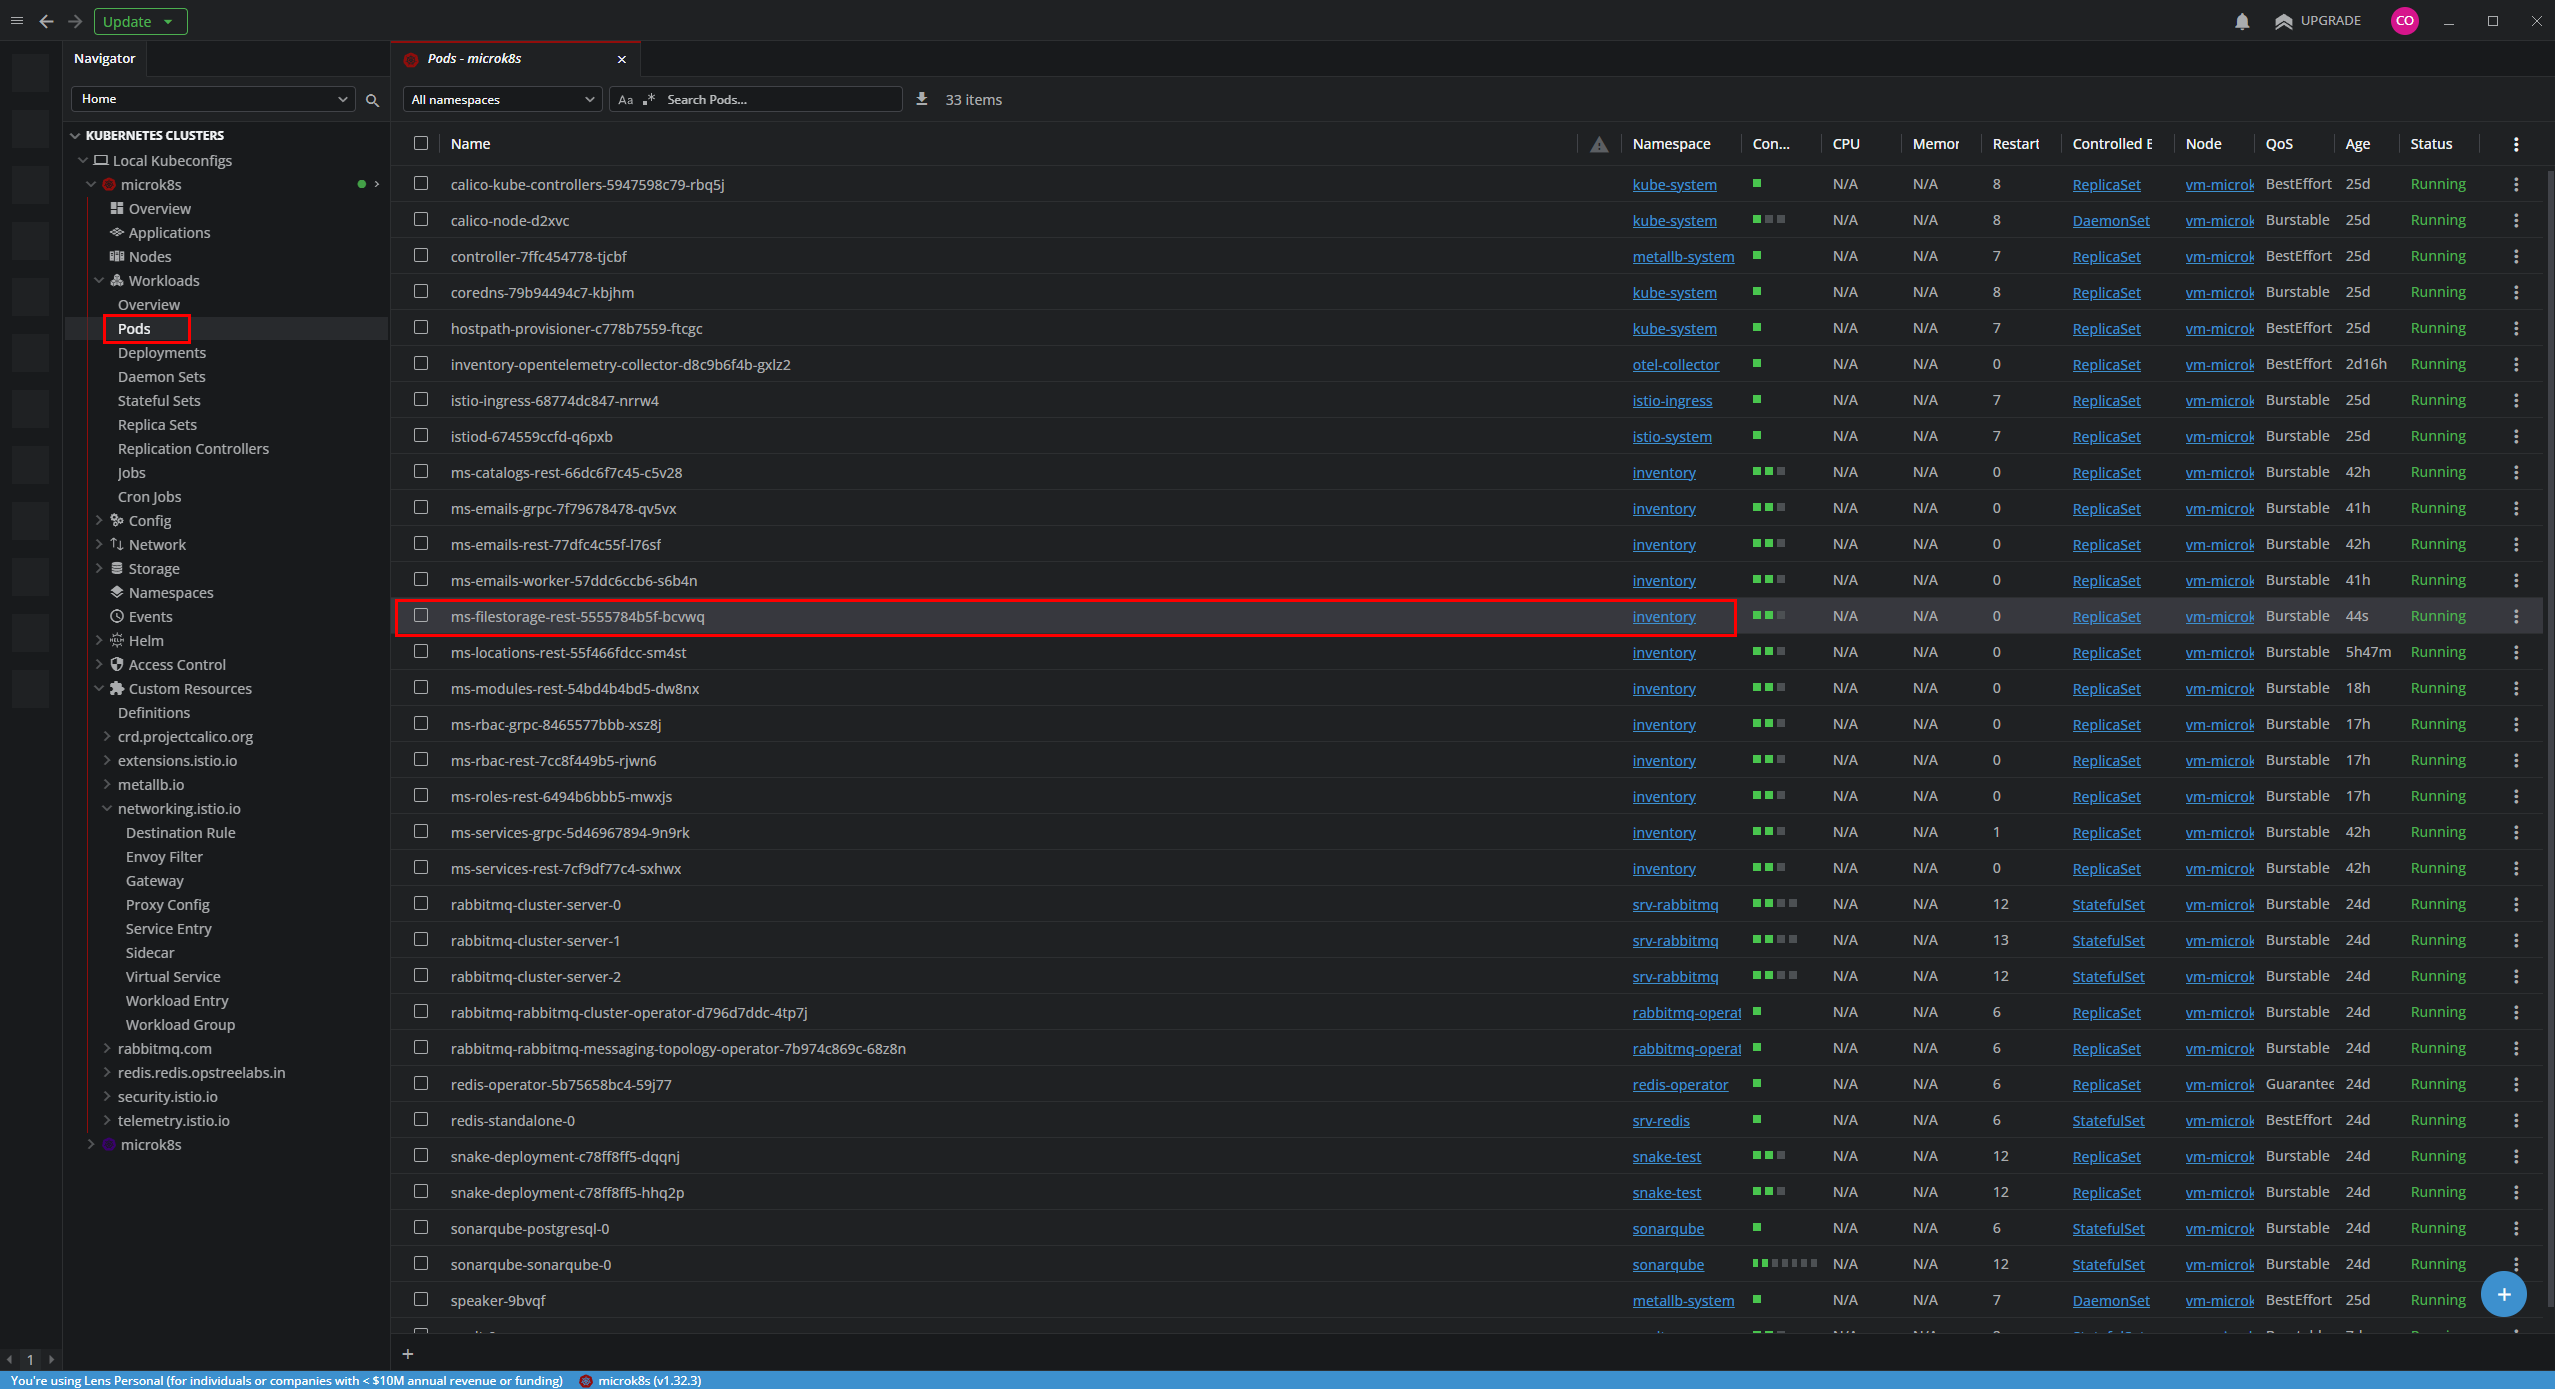
Task: Check the calico-kube-controllers pod checkbox
Action: click(421, 183)
